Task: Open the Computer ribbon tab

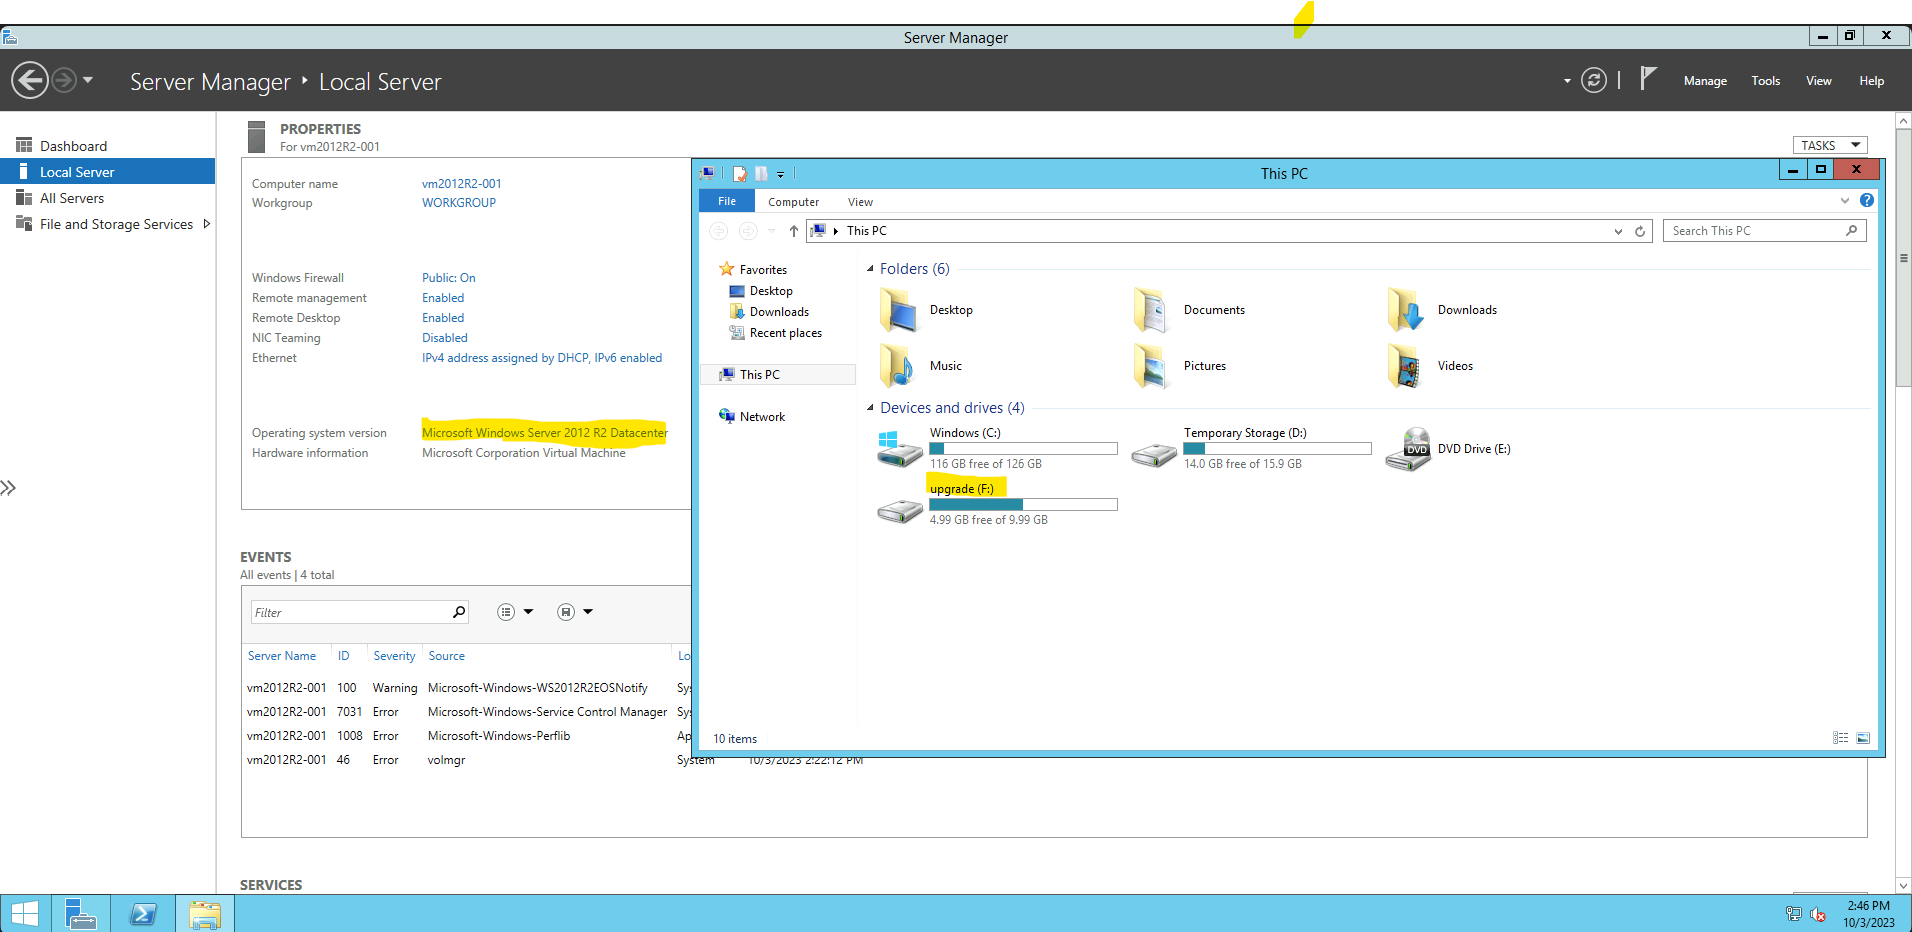Action: 793,202
